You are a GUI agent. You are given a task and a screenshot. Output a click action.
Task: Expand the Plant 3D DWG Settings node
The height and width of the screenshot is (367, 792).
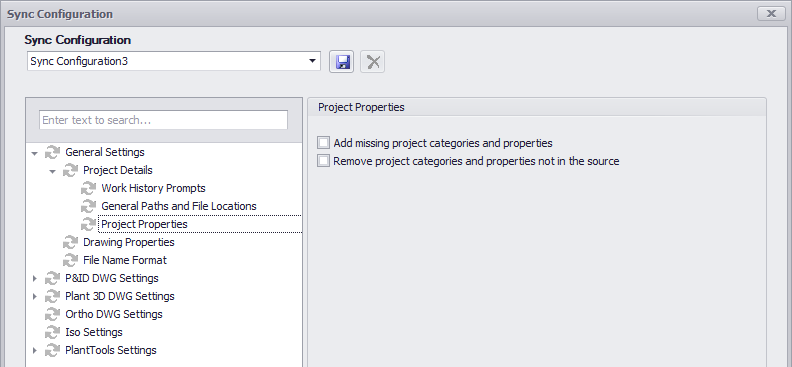tap(34, 296)
